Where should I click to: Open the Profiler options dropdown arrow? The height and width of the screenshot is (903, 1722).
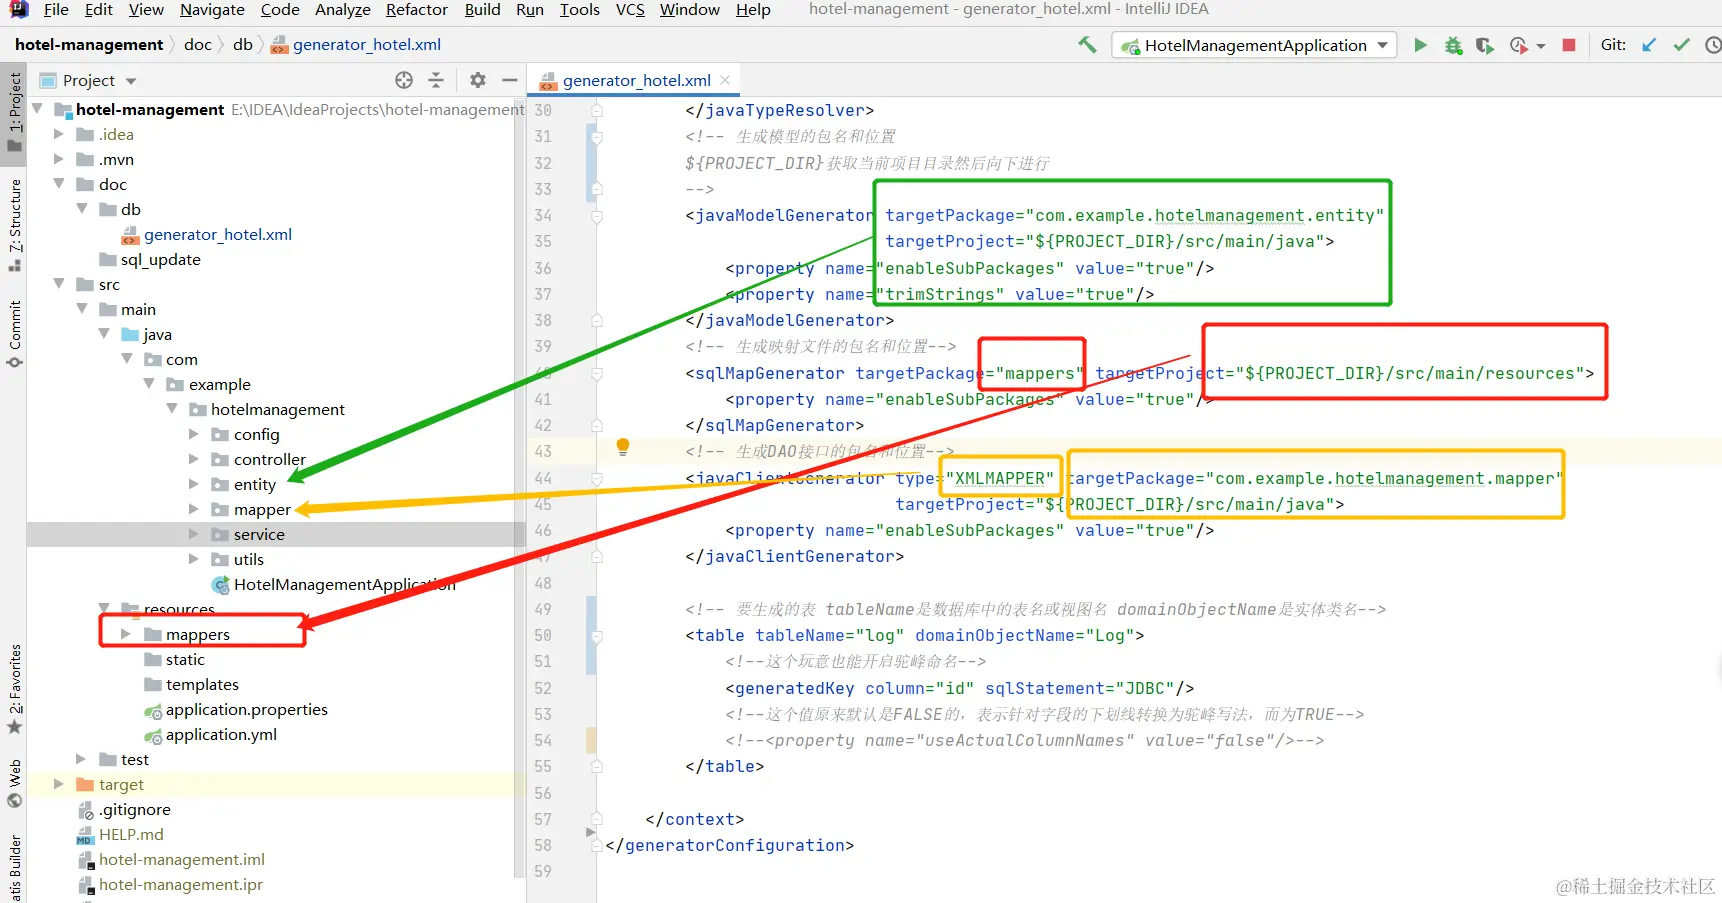click(1541, 46)
